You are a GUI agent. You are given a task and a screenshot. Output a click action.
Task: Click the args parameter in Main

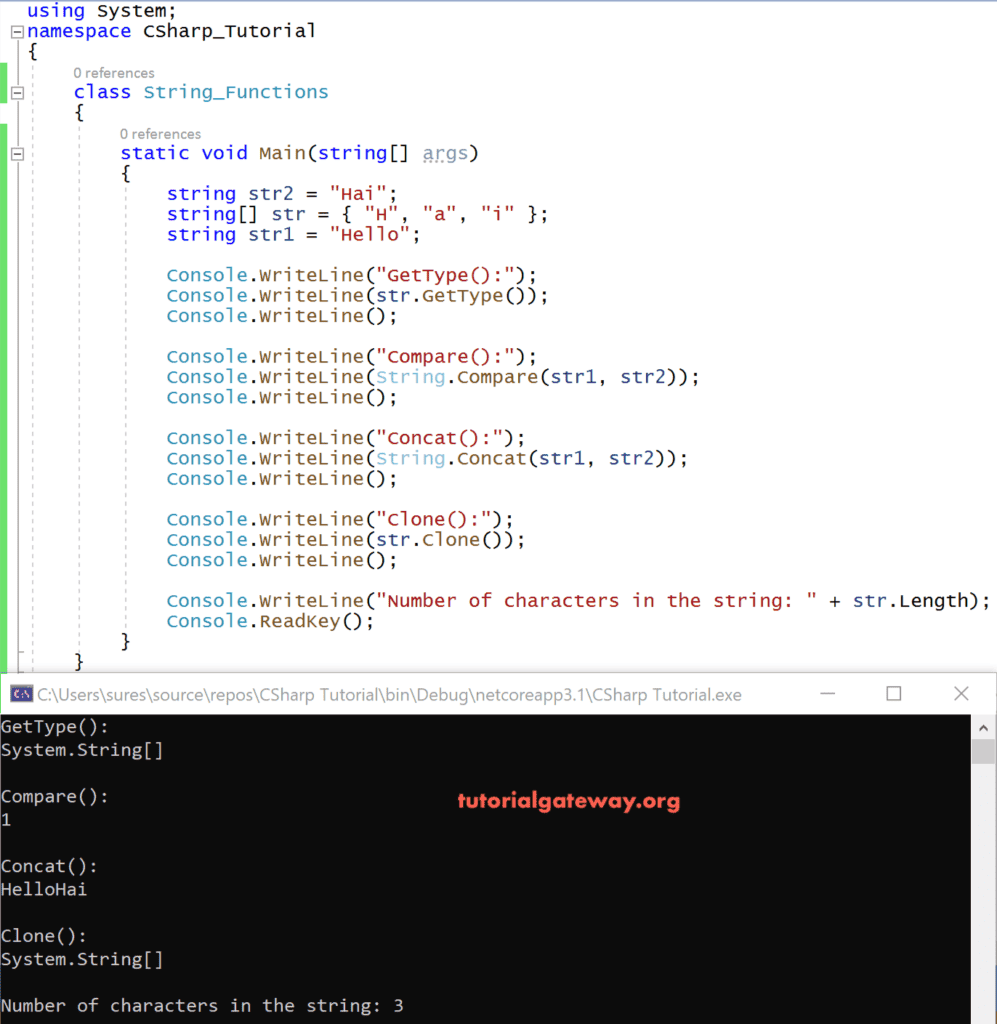tap(445, 153)
